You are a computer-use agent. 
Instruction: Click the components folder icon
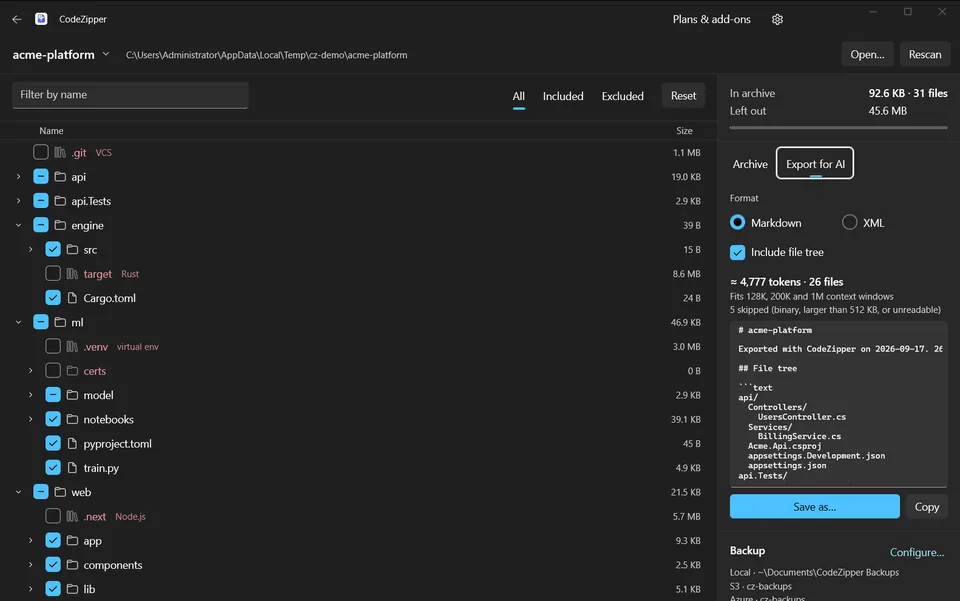pyautogui.click(x=72, y=565)
